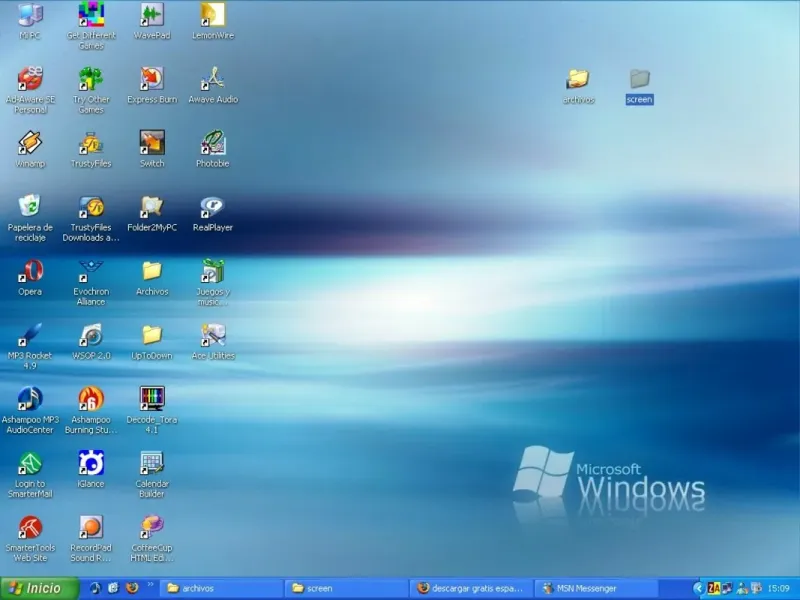The width and height of the screenshot is (800, 600).
Task: Expand the quick launch overflow chevron
Action: tap(151, 585)
